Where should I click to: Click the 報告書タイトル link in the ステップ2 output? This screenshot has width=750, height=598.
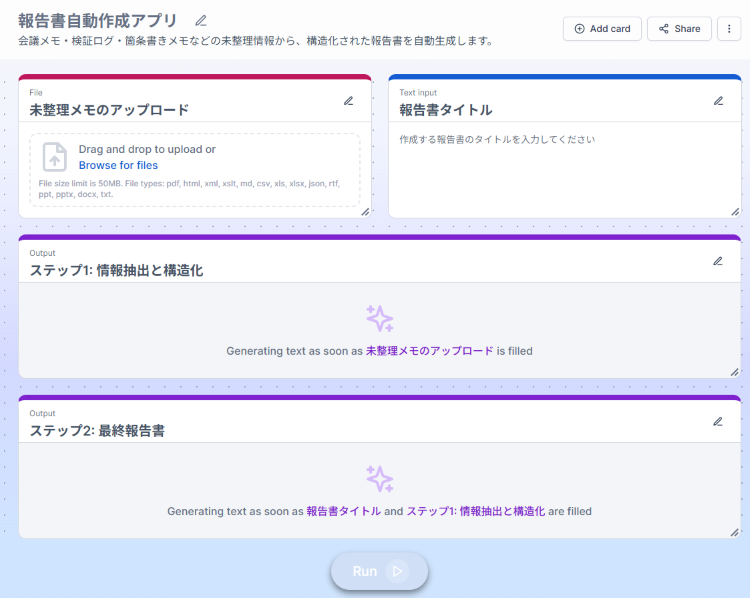pos(343,511)
